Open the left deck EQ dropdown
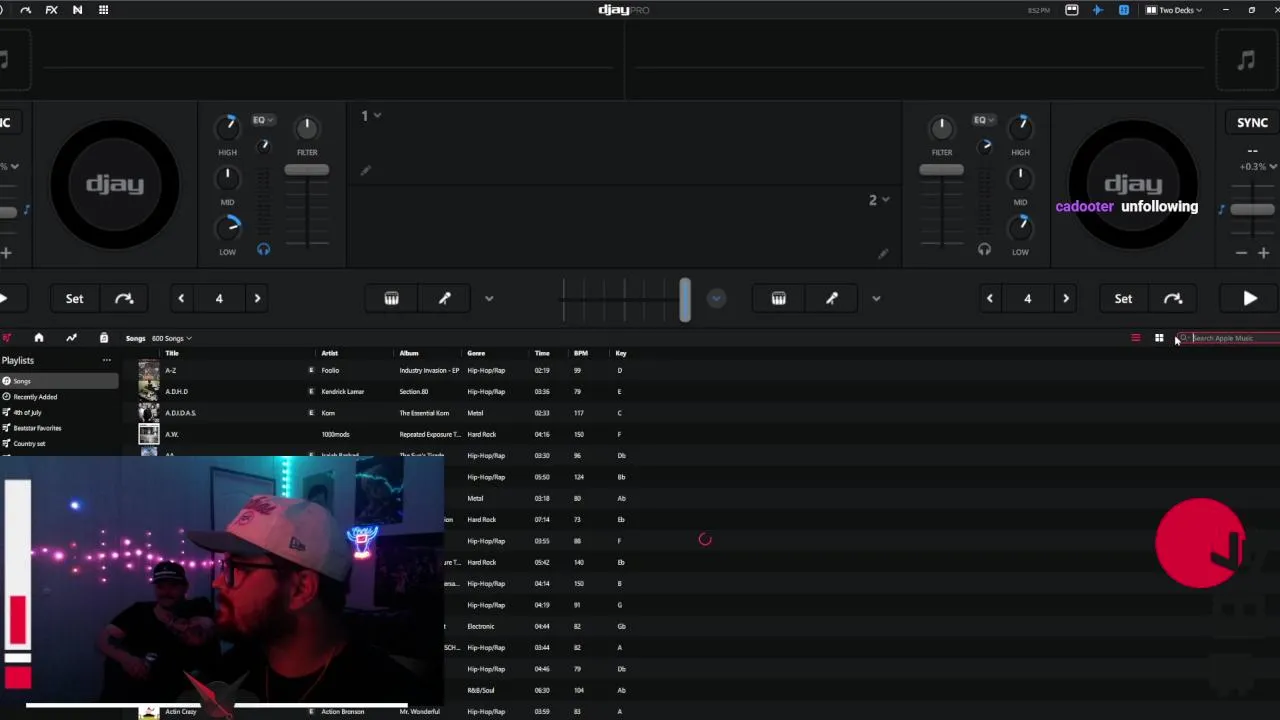 [263, 120]
